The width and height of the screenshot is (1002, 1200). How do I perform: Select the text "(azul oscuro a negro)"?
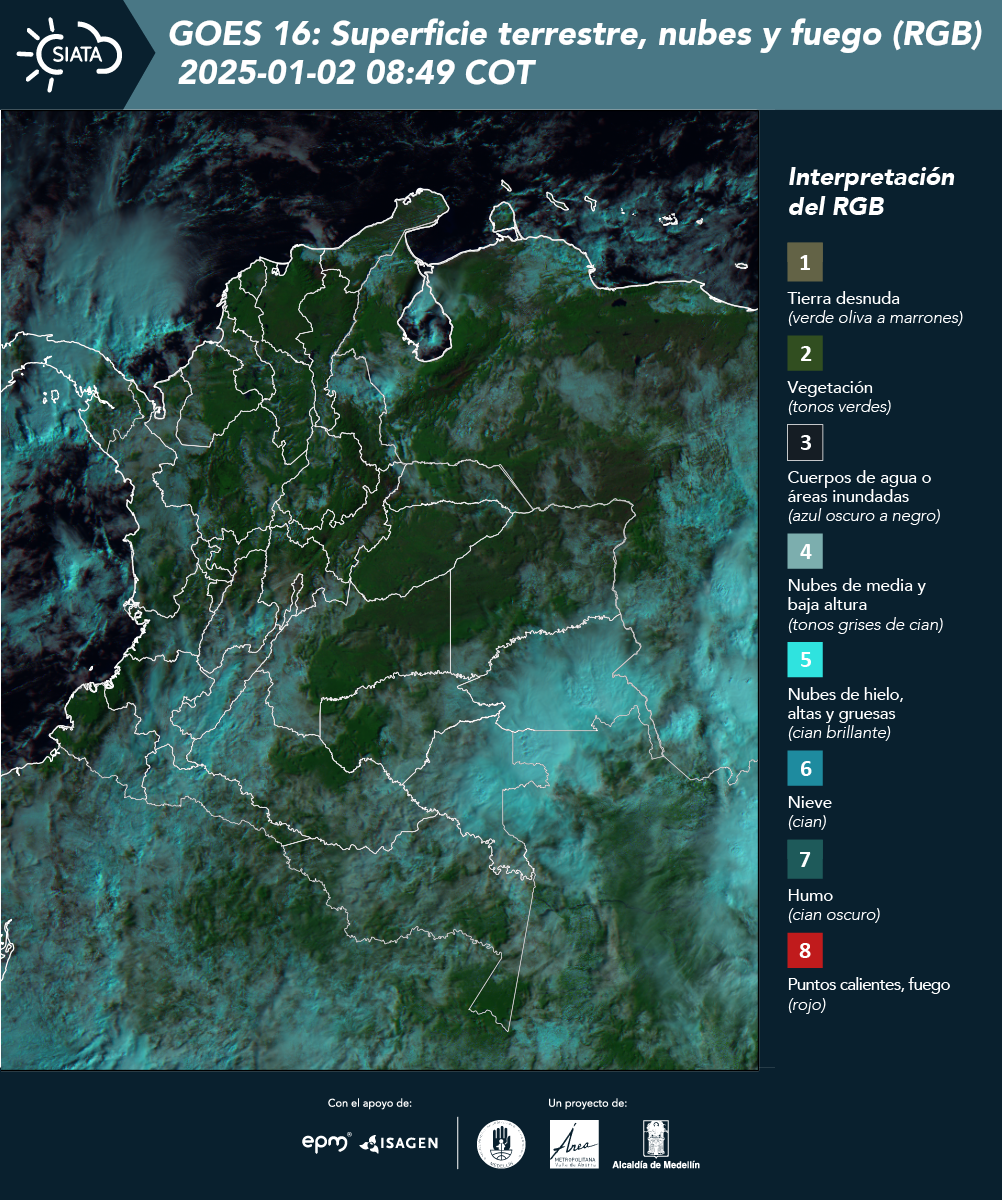[x=864, y=516]
